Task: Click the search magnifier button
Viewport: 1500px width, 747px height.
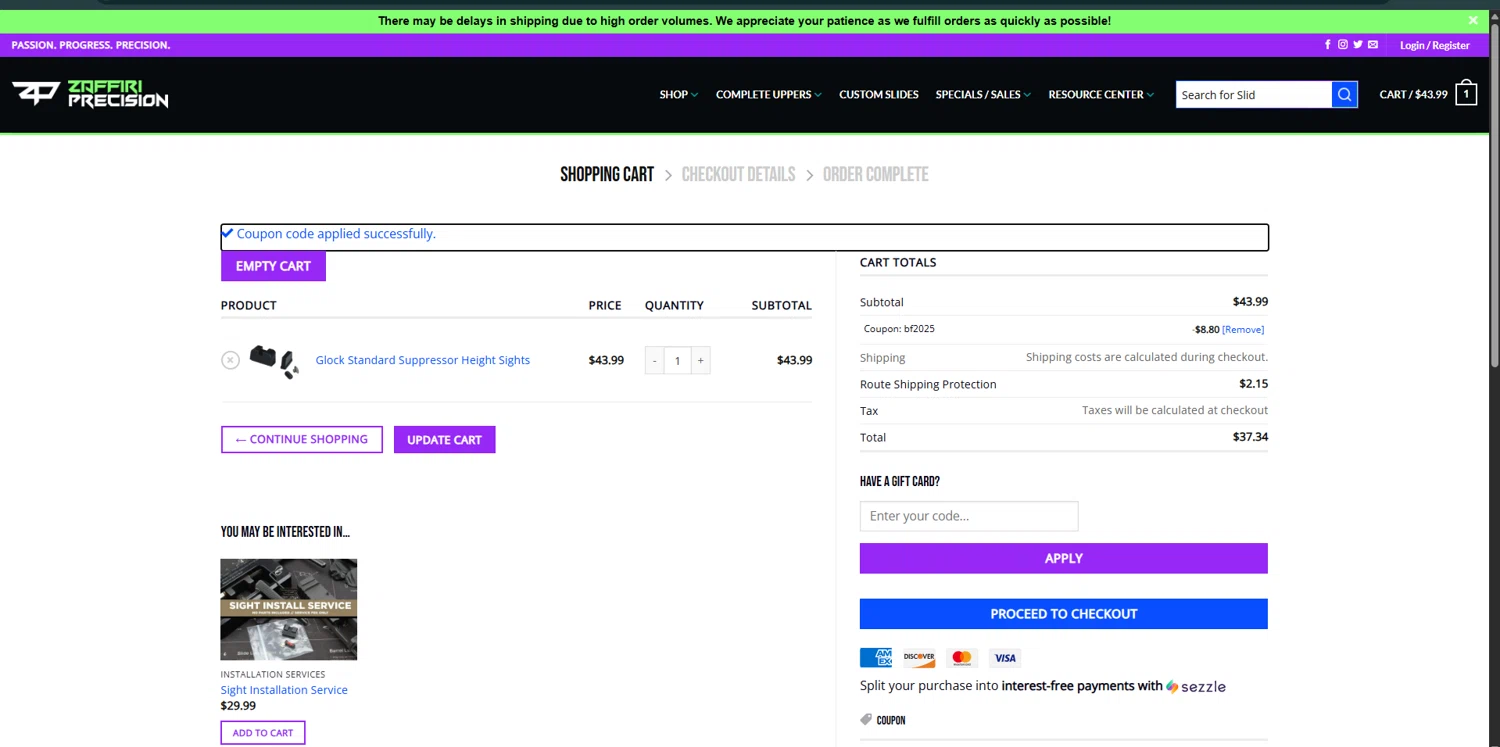Action: [x=1345, y=95]
